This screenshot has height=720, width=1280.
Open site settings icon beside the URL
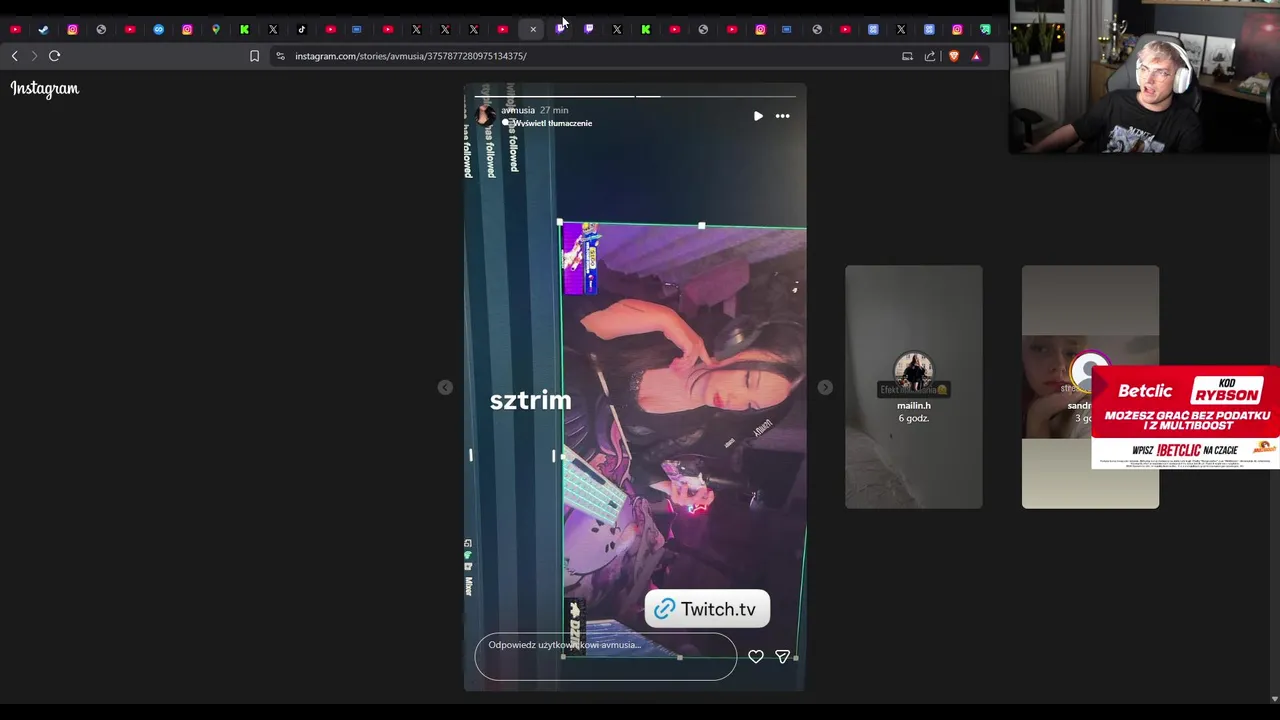(x=280, y=56)
